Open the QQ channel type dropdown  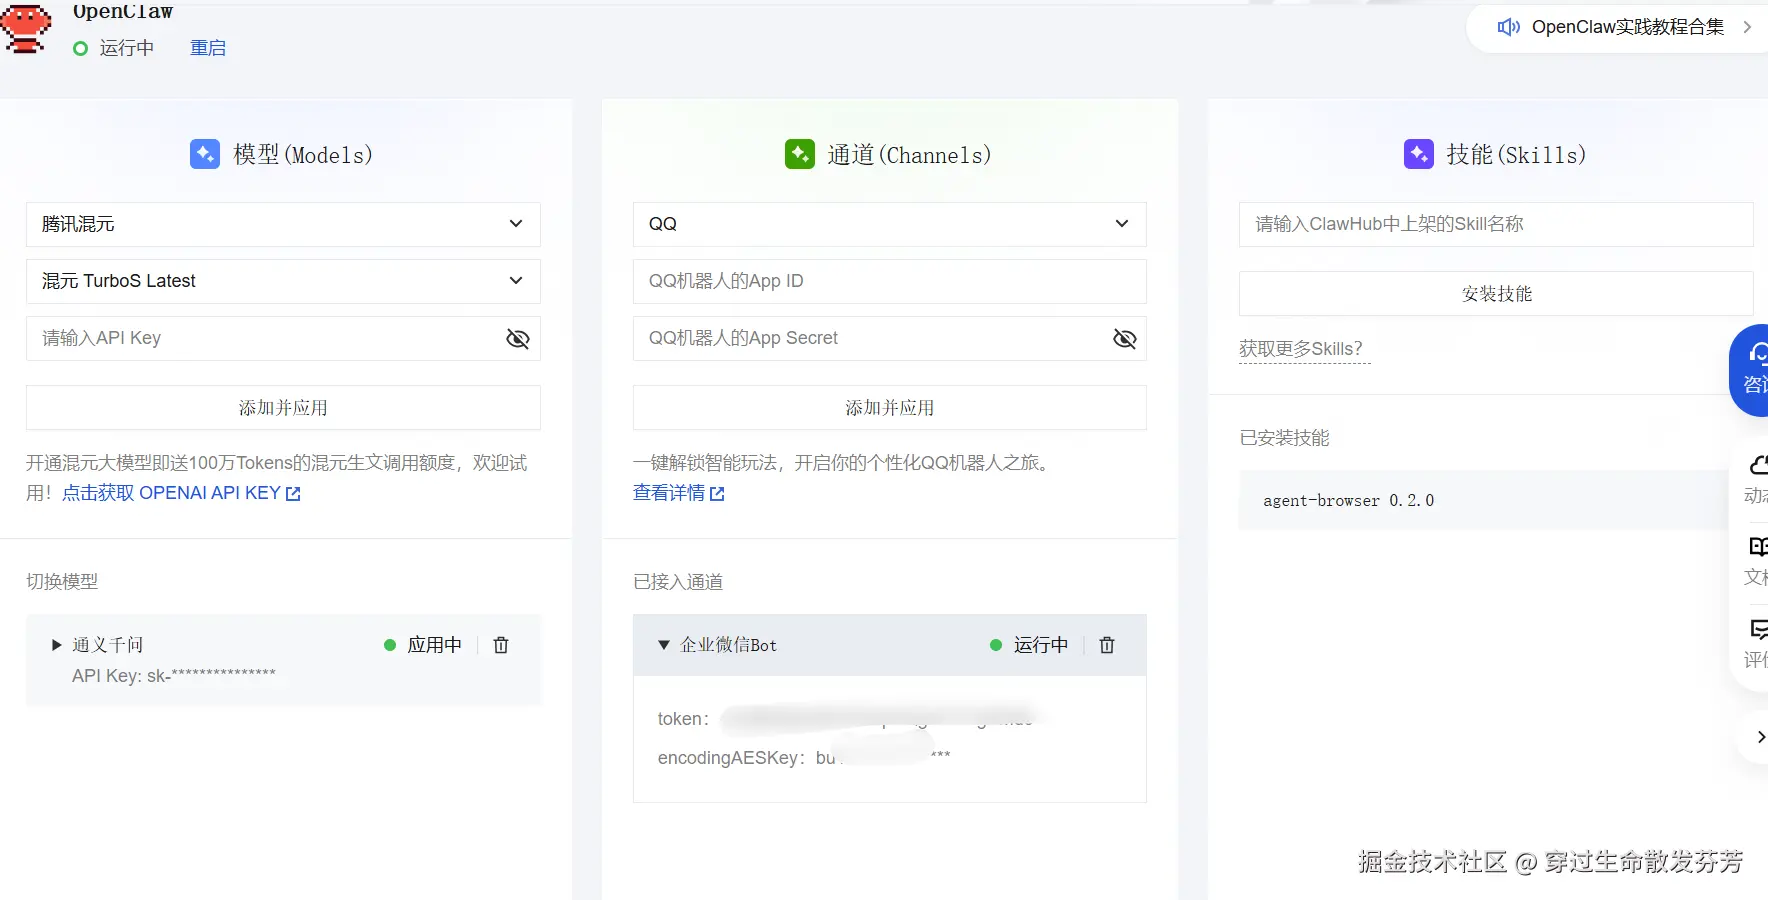pos(890,224)
